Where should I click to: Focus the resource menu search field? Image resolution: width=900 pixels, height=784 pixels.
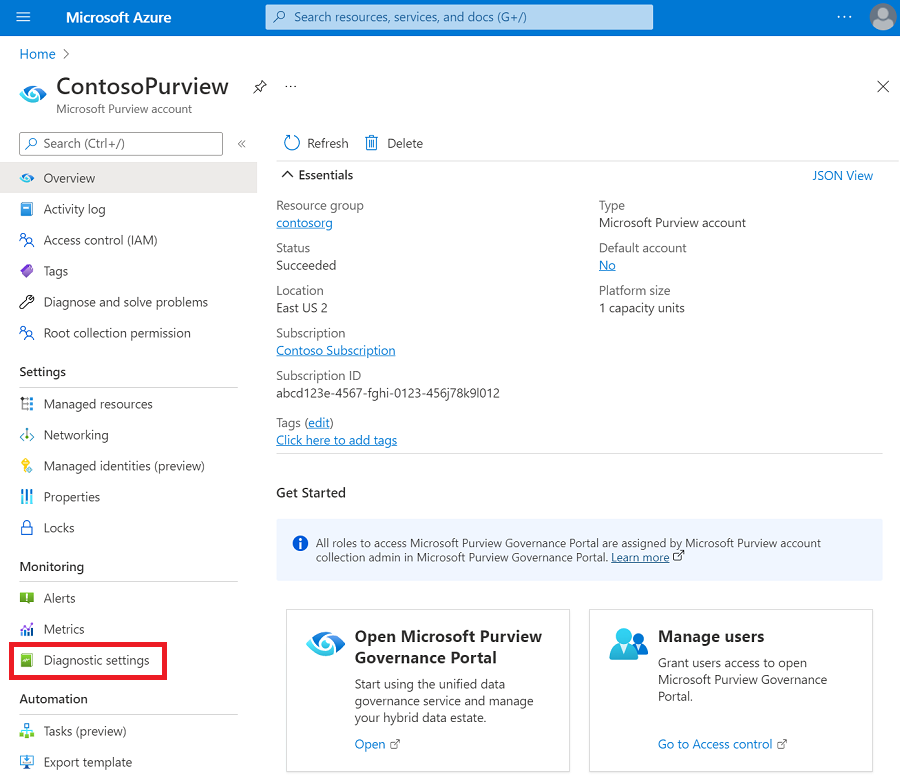[121, 143]
